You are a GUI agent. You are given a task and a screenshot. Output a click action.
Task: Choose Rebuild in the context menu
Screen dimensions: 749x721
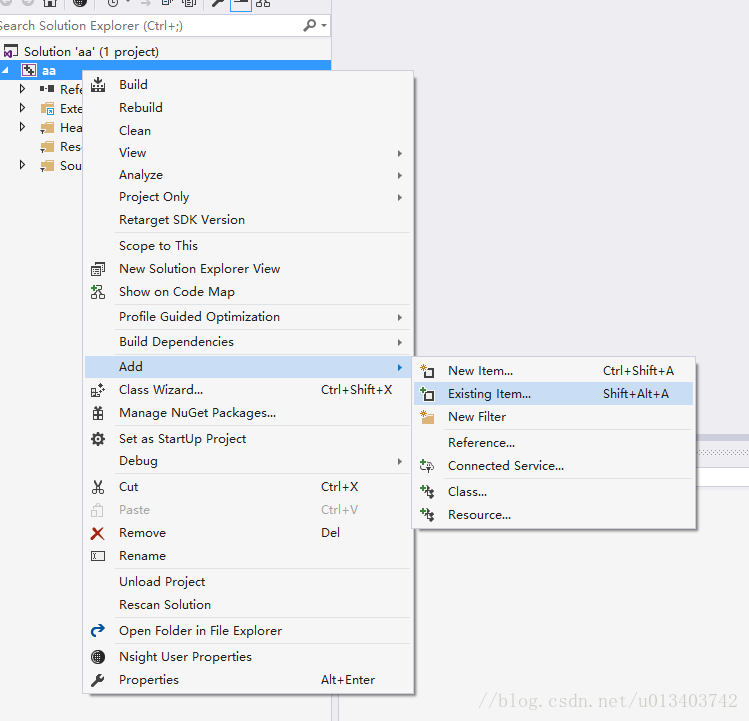[247, 108]
